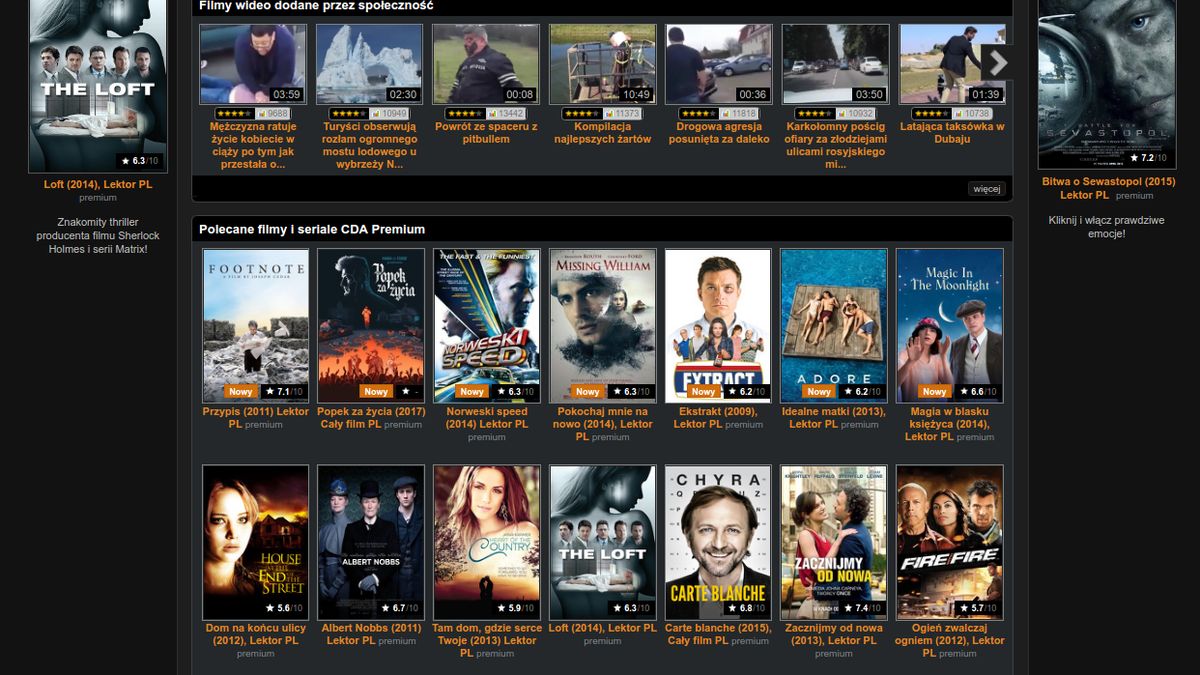Open link 'Turyści obserwują rozłam ogromnego mostu'

click(x=370, y=146)
